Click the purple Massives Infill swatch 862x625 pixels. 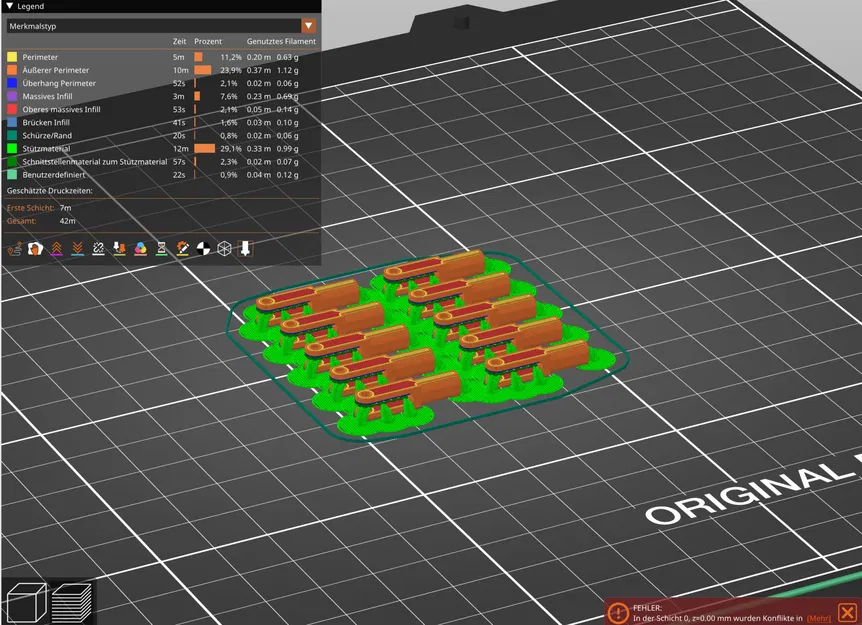pyautogui.click(x=12, y=96)
